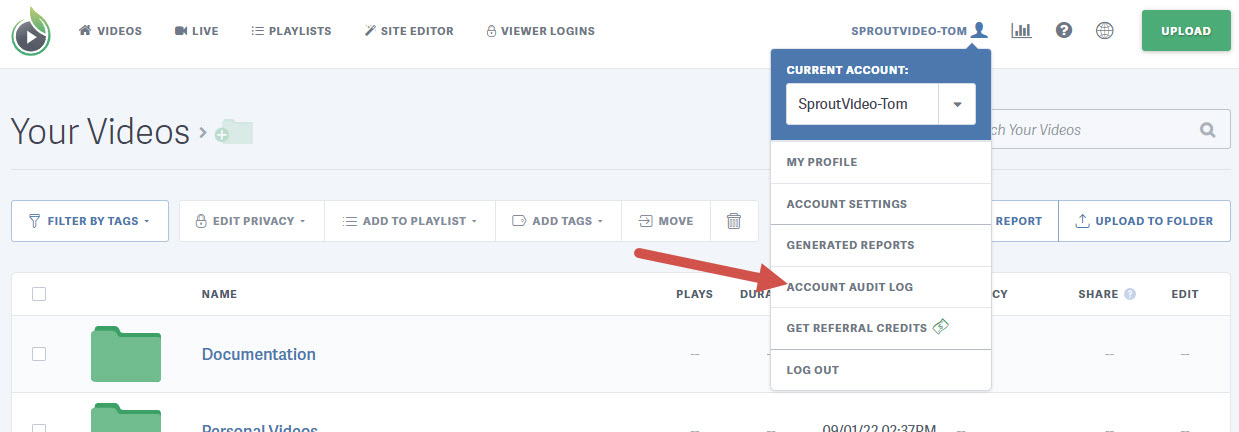The image size is (1239, 432).
Task: Click the SPROUTVIDEO-TOM account name
Action: pos(909,31)
